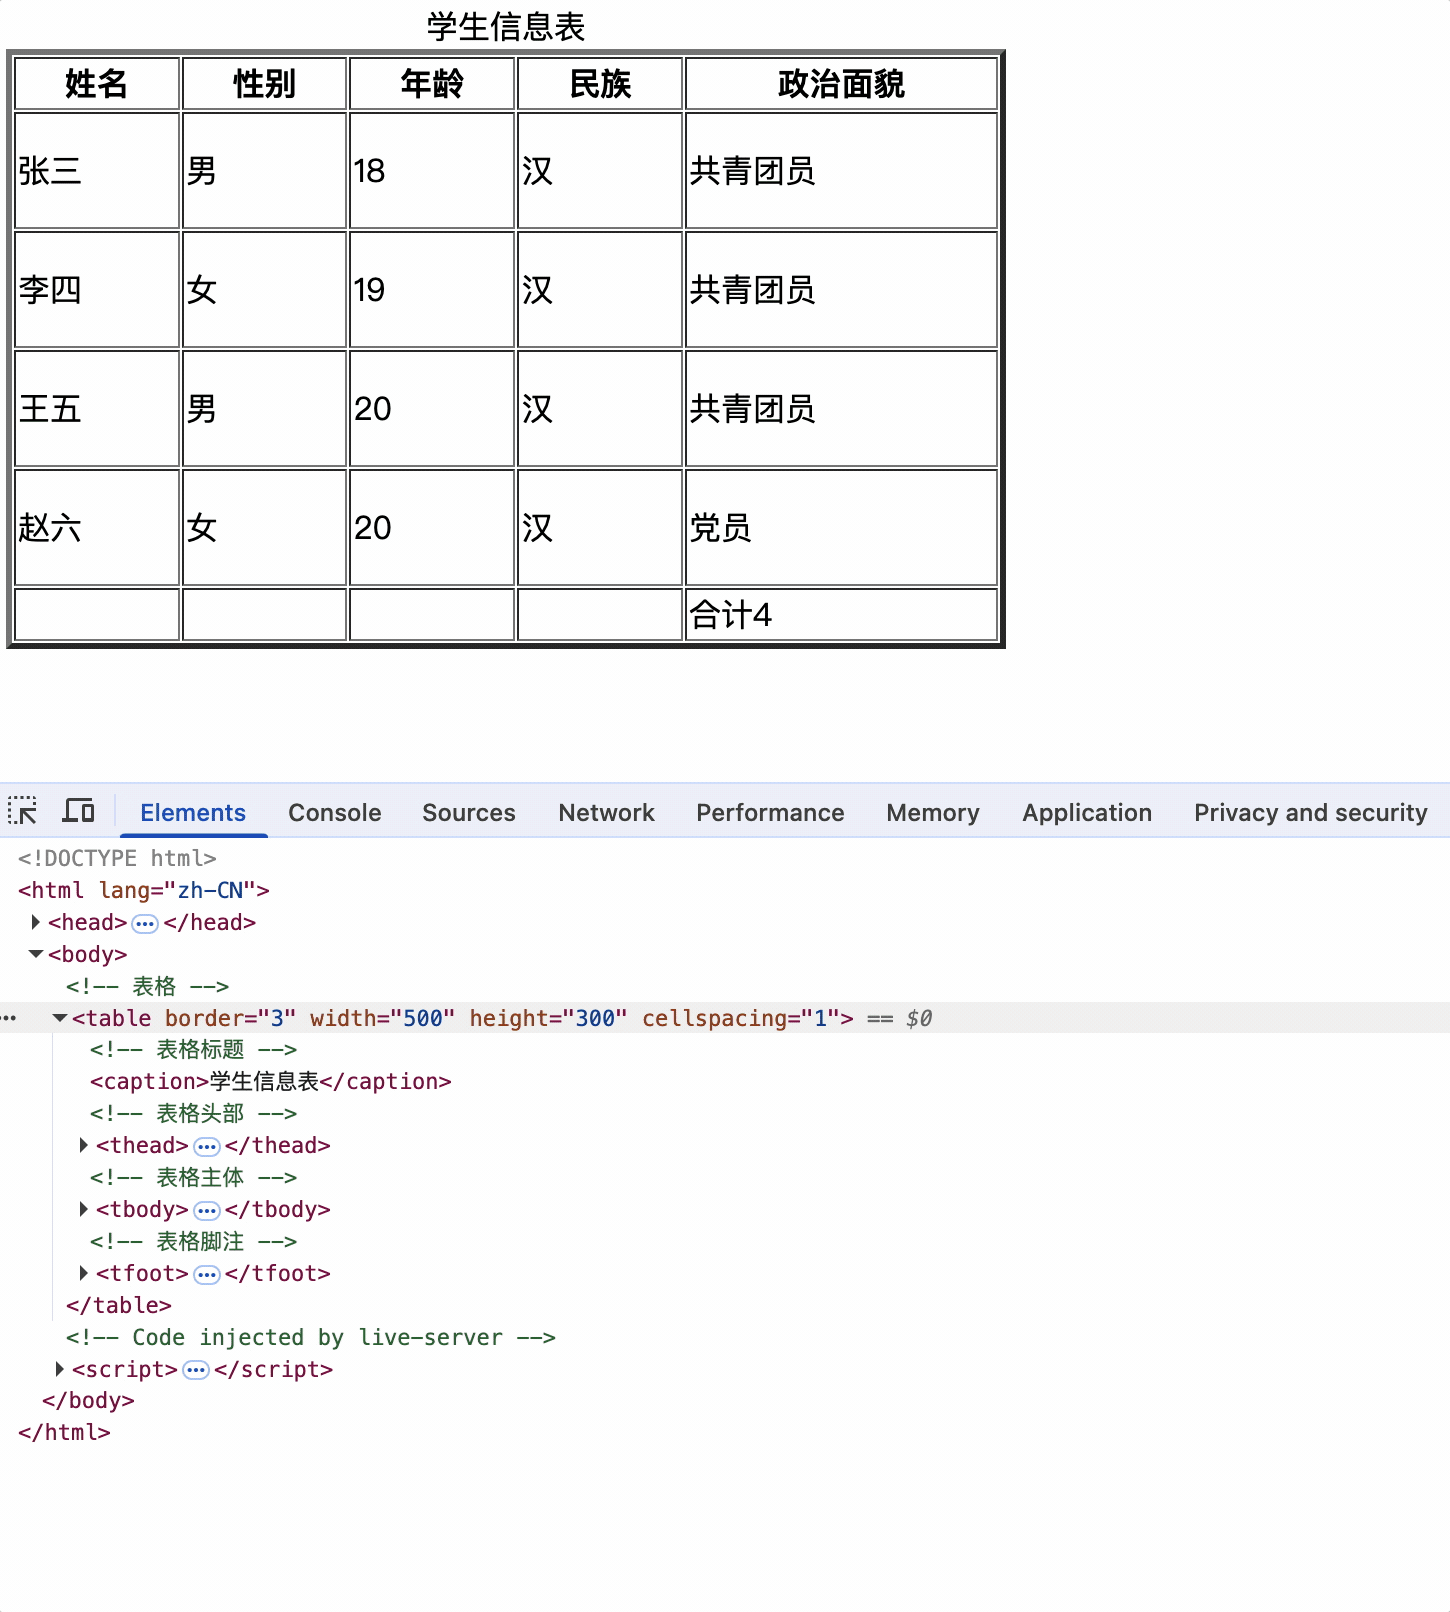Expand the script node arrow
Image resolution: width=1450 pixels, height=1612 pixels.
point(60,1369)
